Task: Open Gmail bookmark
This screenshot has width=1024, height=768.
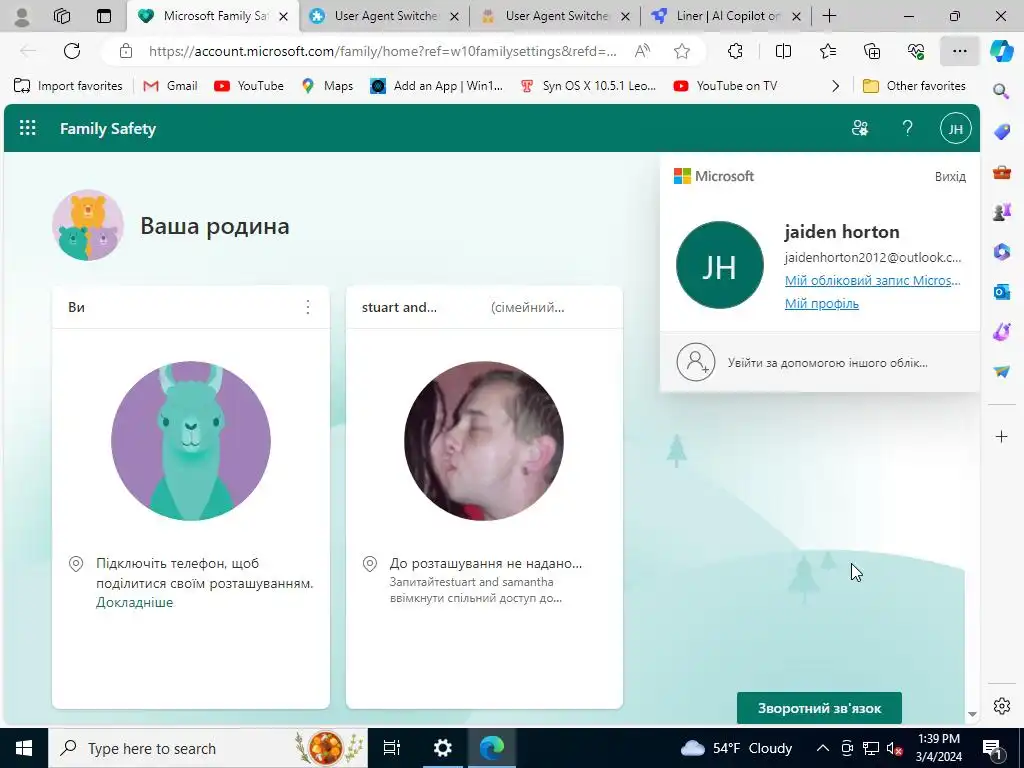Action: (170, 86)
